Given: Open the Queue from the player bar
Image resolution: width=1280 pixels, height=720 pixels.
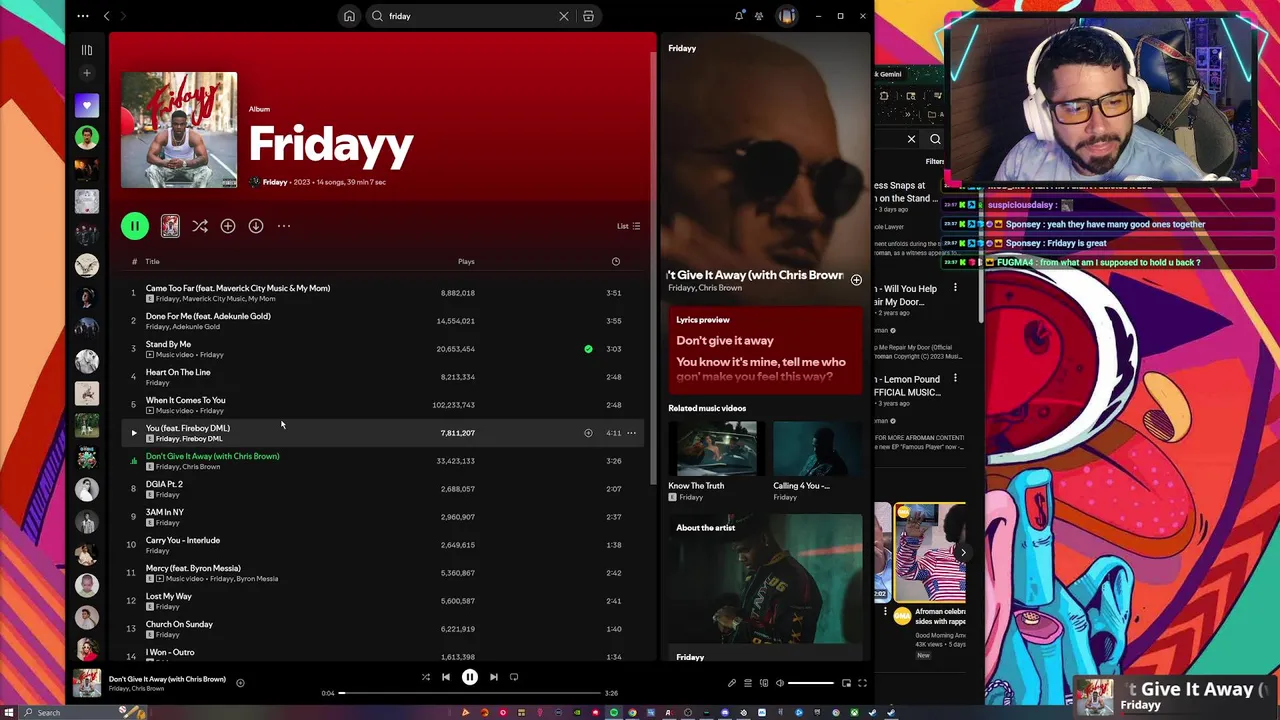Looking at the screenshot, I should point(748,683).
